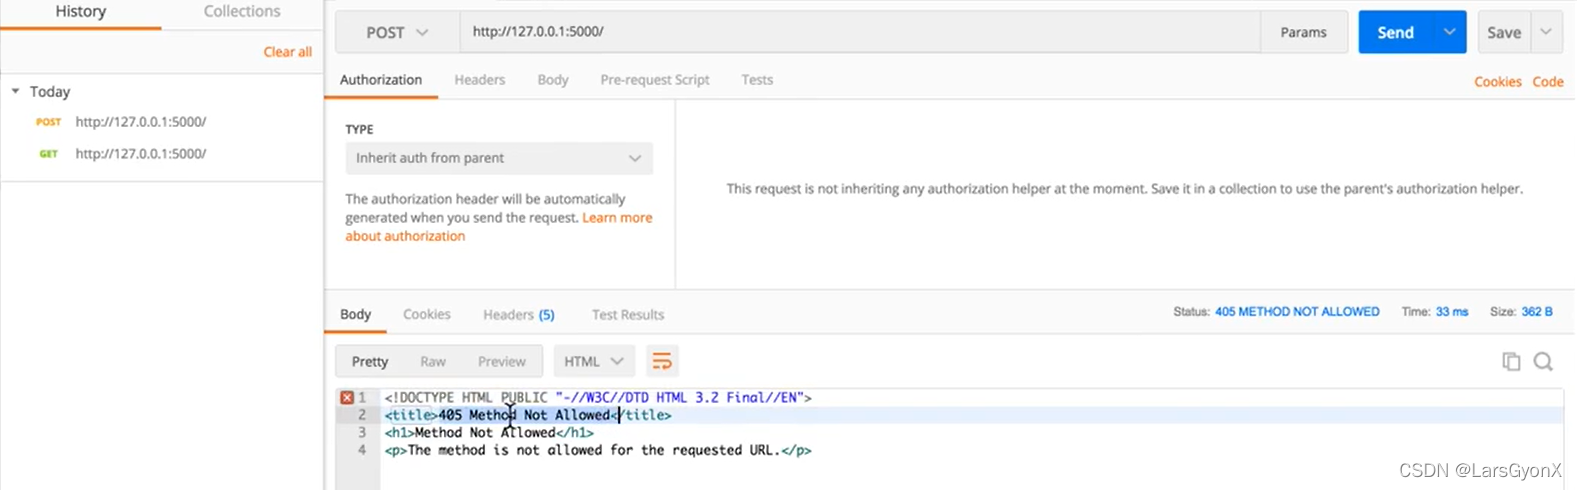The image size is (1577, 490).
Task: Click the request URL input field
Action: (x=860, y=32)
